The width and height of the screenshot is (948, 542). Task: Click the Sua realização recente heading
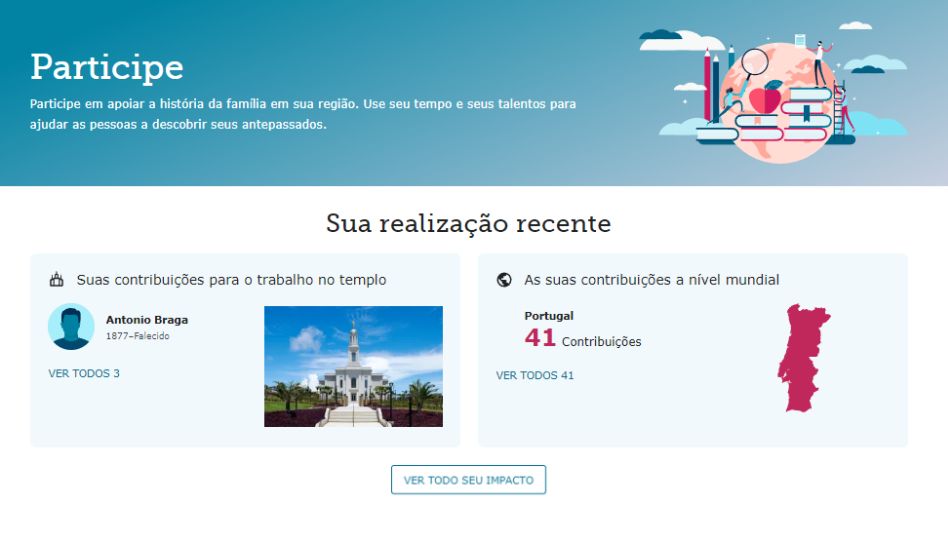[469, 223]
